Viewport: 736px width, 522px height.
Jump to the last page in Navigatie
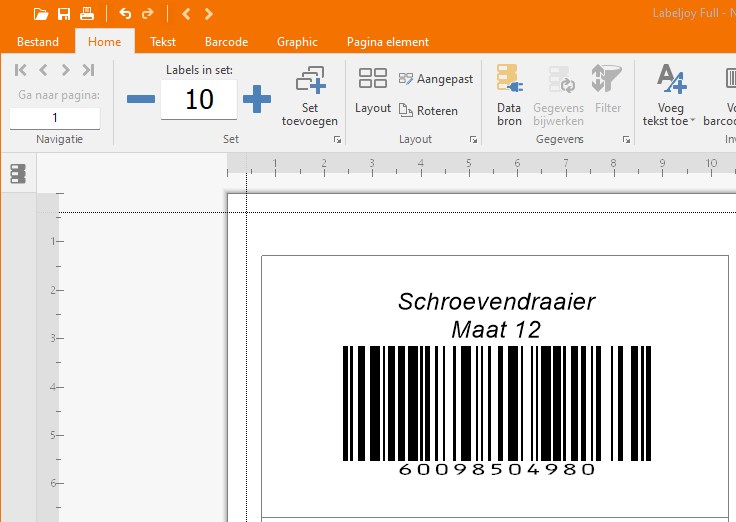[88, 70]
